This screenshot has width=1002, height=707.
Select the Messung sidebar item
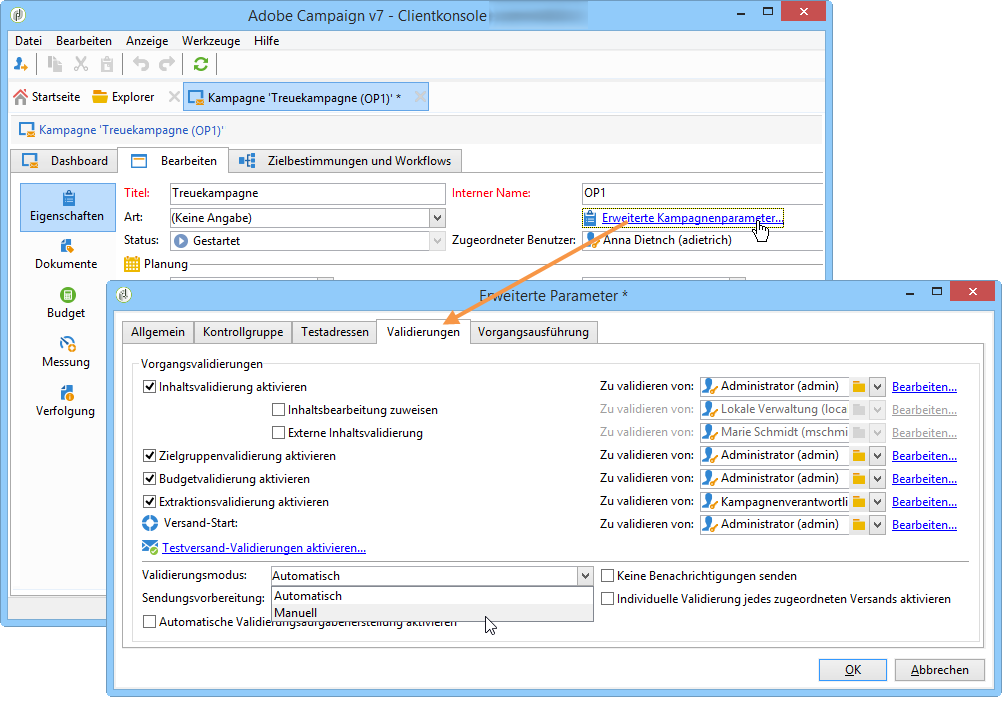click(66, 352)
